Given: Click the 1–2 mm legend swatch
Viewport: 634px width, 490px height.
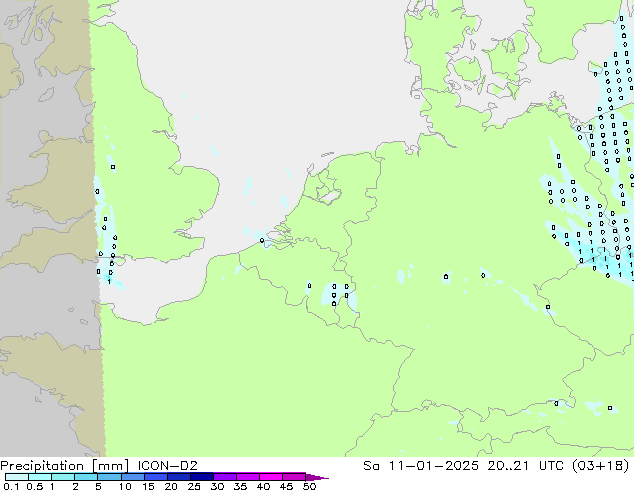Looking at the screenshot, I should tap(63, 477).
